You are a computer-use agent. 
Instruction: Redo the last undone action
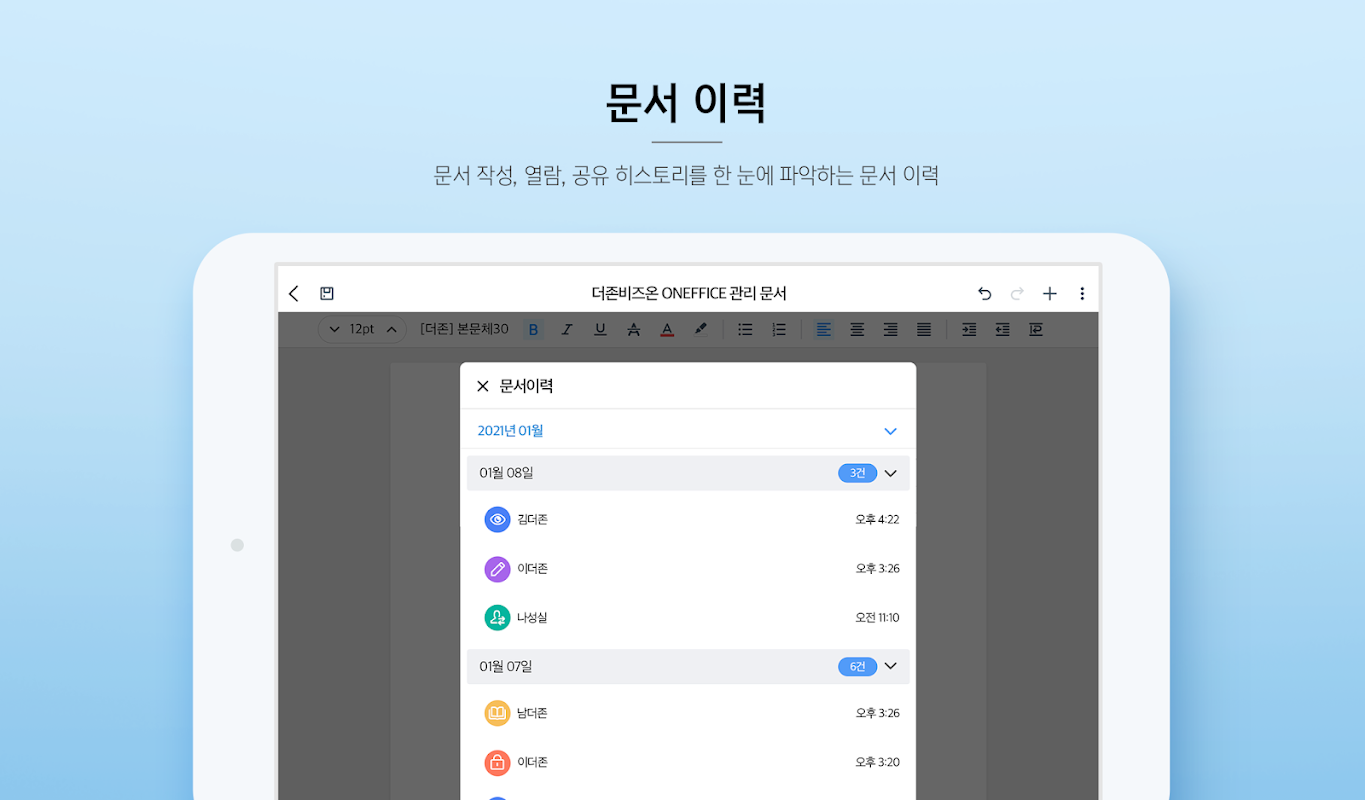1017,294
